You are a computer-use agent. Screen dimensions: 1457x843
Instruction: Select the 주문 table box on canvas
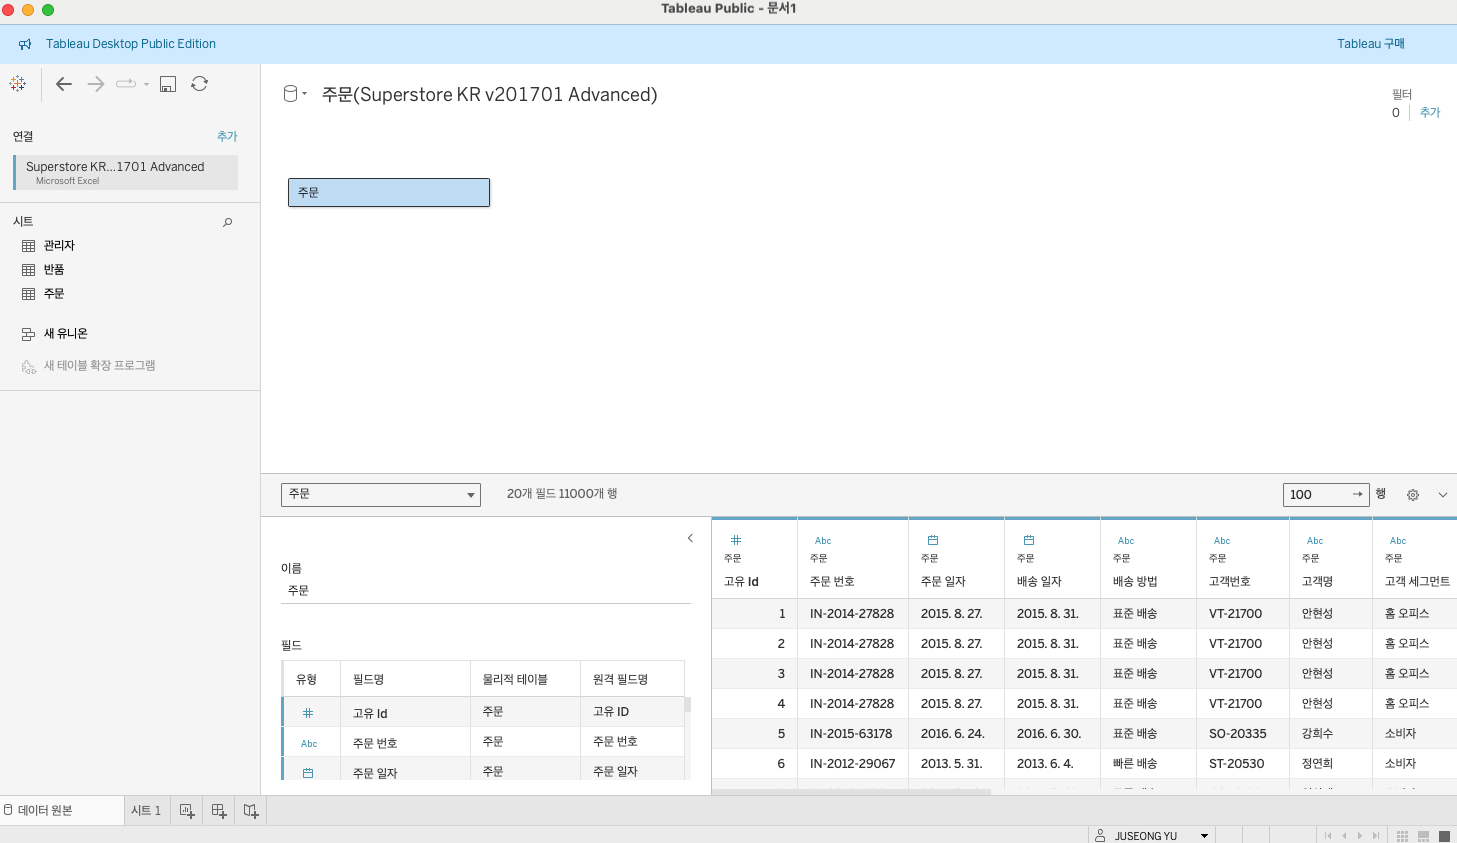pyautogui.click(x=389, y=192)
